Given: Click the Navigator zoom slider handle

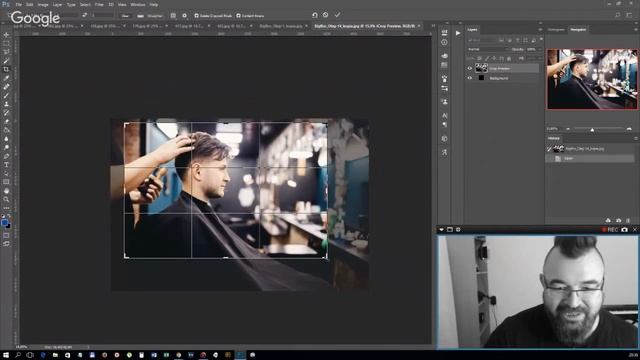Looking at the screenshot, I should [592, 129].
